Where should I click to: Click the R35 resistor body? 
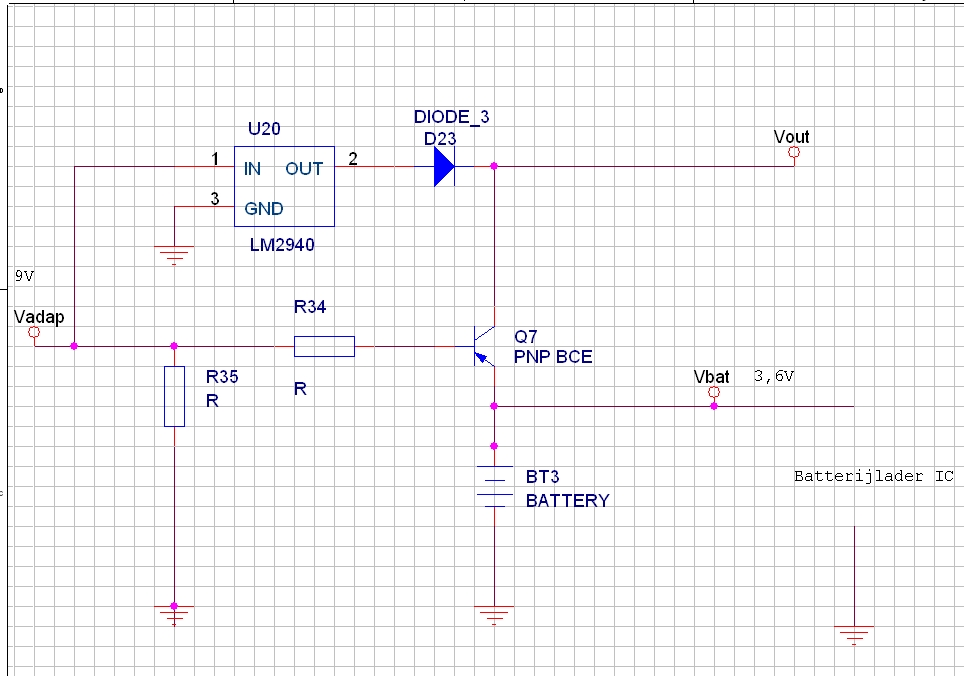pyautogui.click(x=174, y=396)
